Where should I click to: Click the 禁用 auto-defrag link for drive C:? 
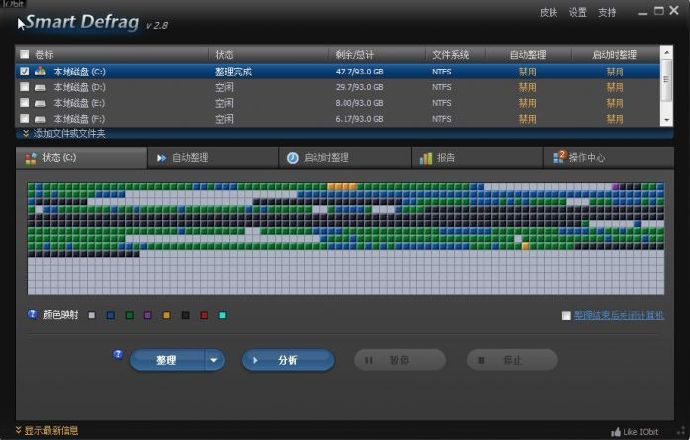point(527,72)
